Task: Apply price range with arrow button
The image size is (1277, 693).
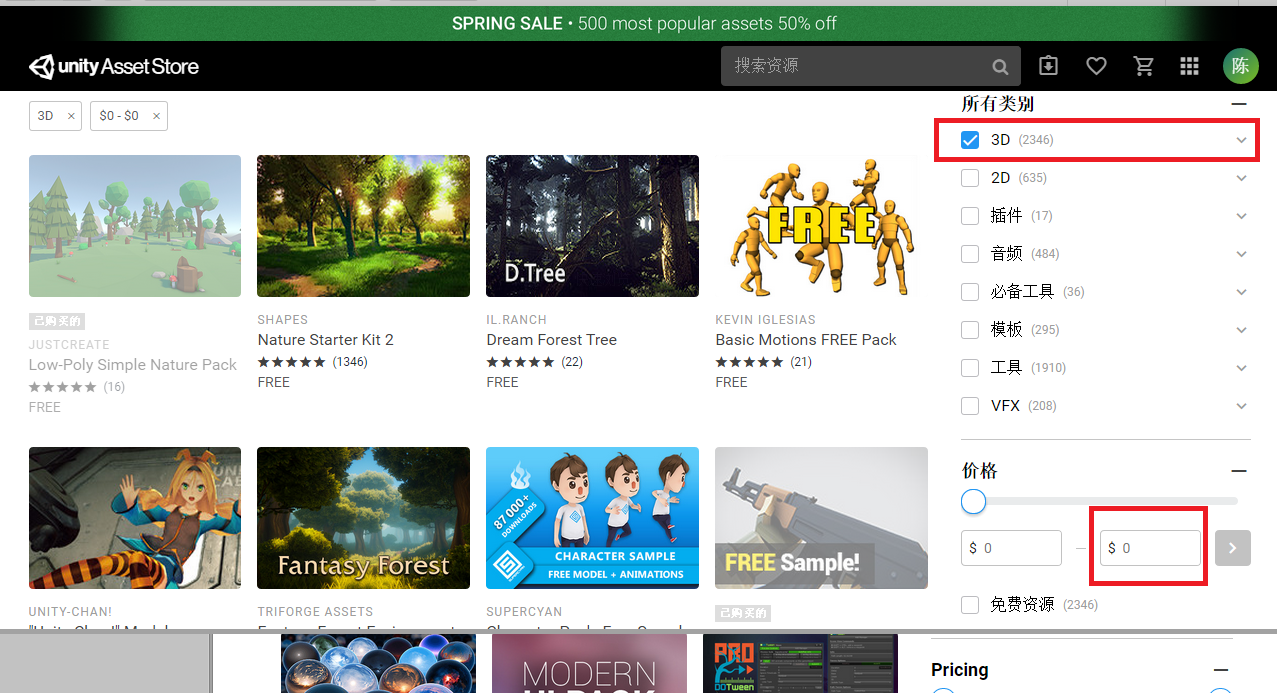Action: pyautogui.click(x=1233, y=548)
